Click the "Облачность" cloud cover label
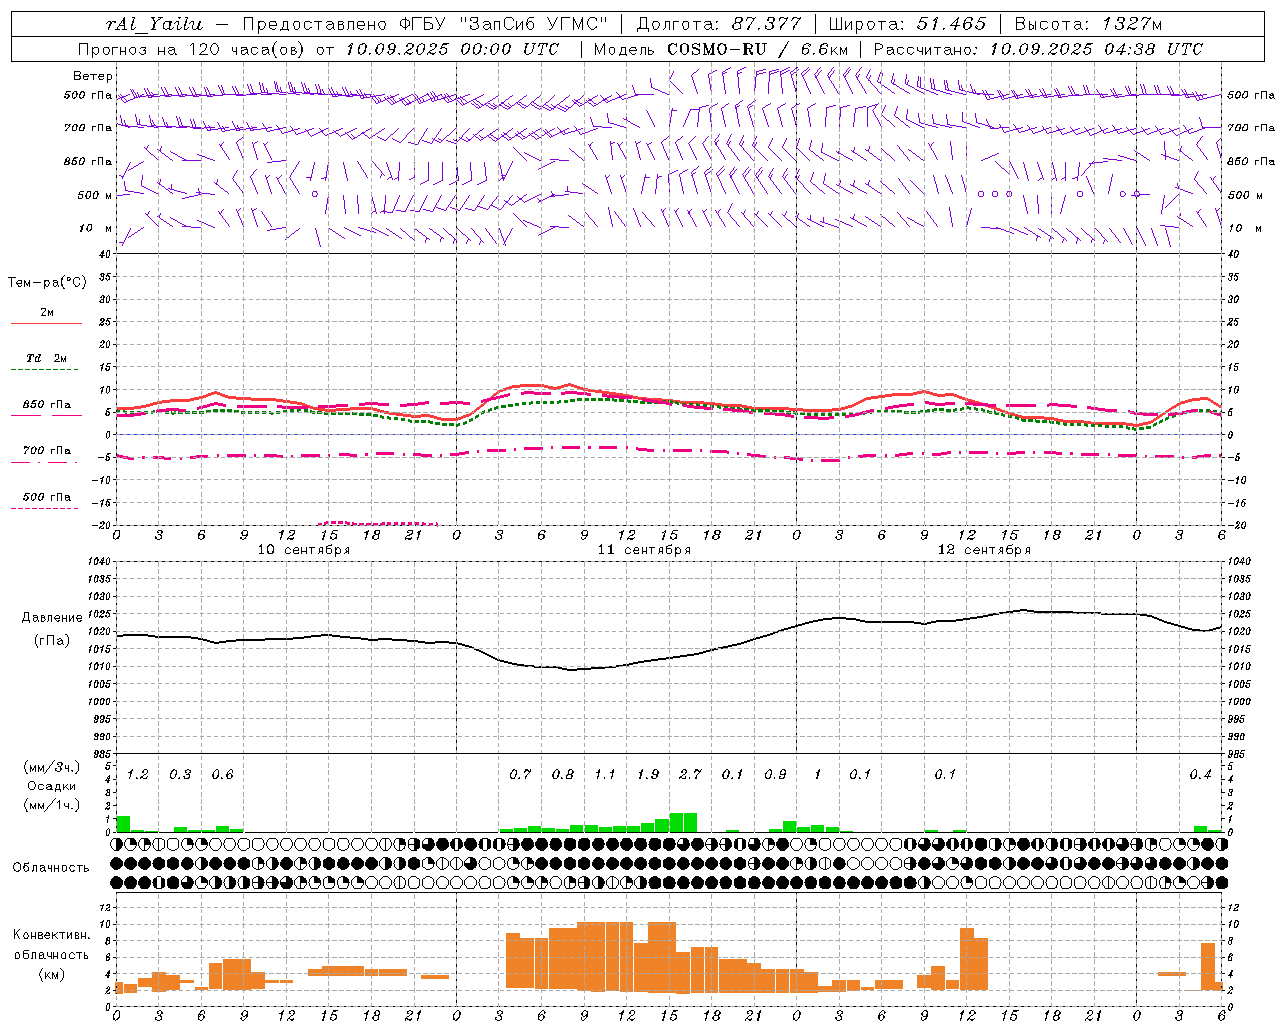Viewport: 1280px width, 1024px height. (51, 868)
